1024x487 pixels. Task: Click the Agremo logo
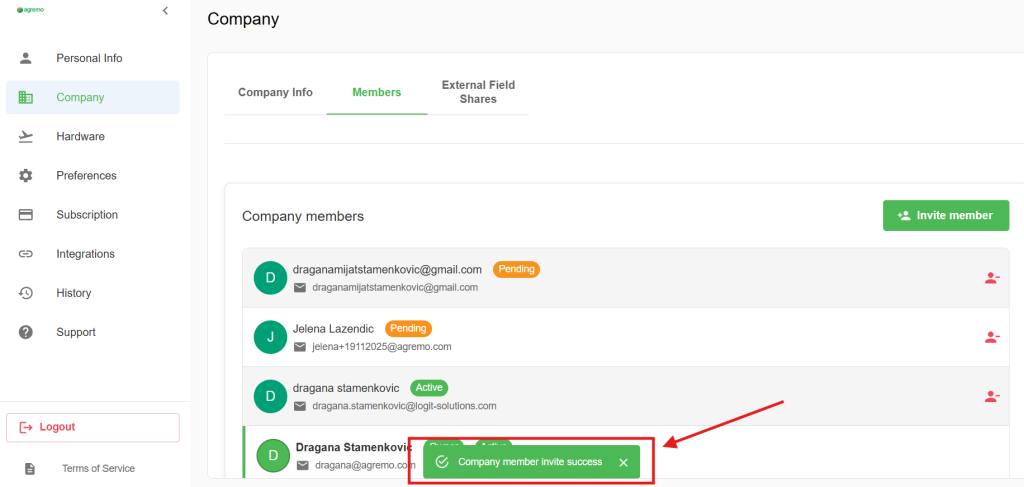pos(30,10)
